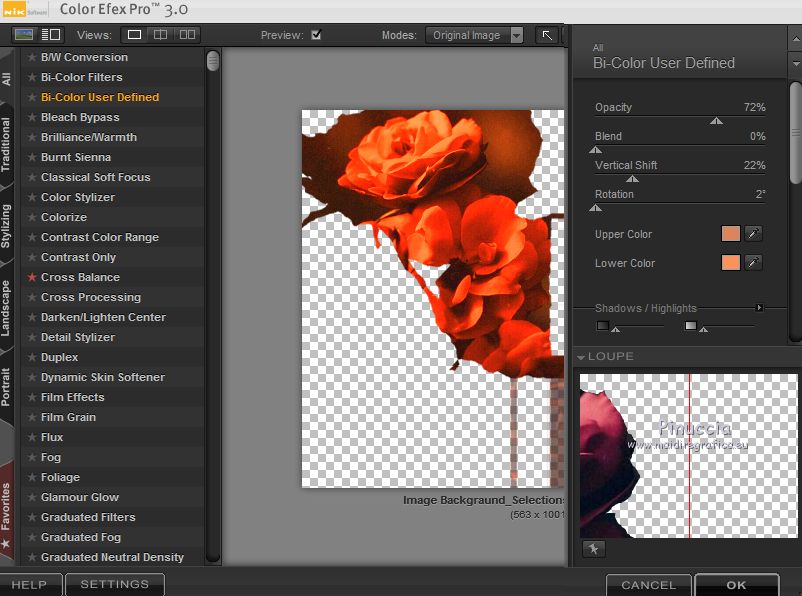
Task: Switch to the Favorites tab
Action: [7, 512]
